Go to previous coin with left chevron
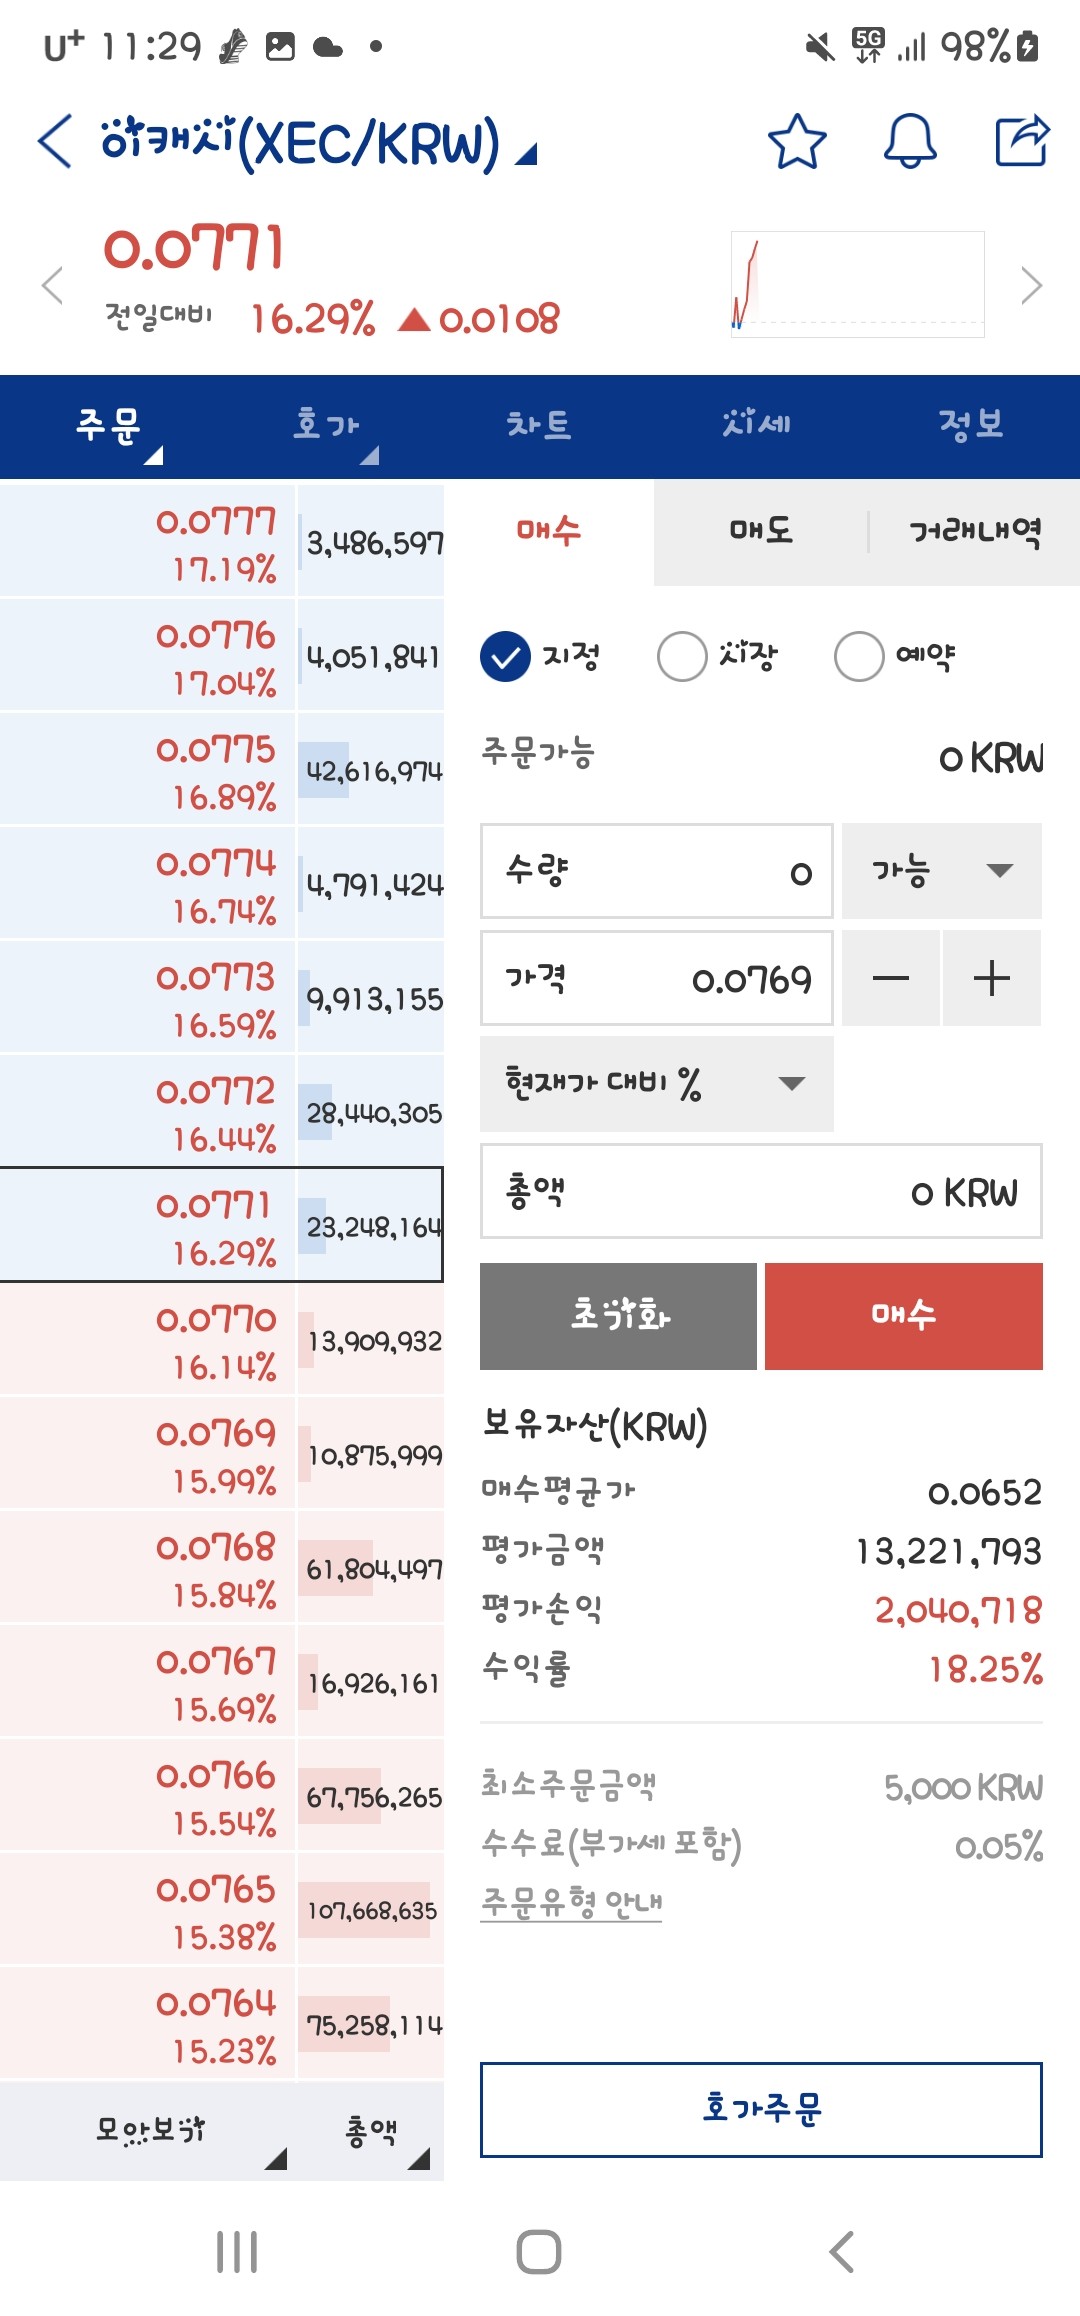Viewport: 1080px width, 2316px height. tap(53, 285)
